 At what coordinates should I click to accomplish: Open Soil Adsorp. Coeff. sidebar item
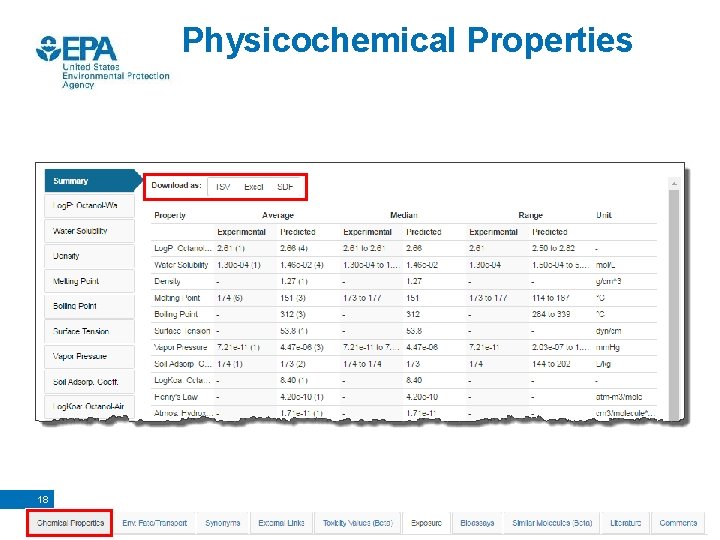pos(90,382)
